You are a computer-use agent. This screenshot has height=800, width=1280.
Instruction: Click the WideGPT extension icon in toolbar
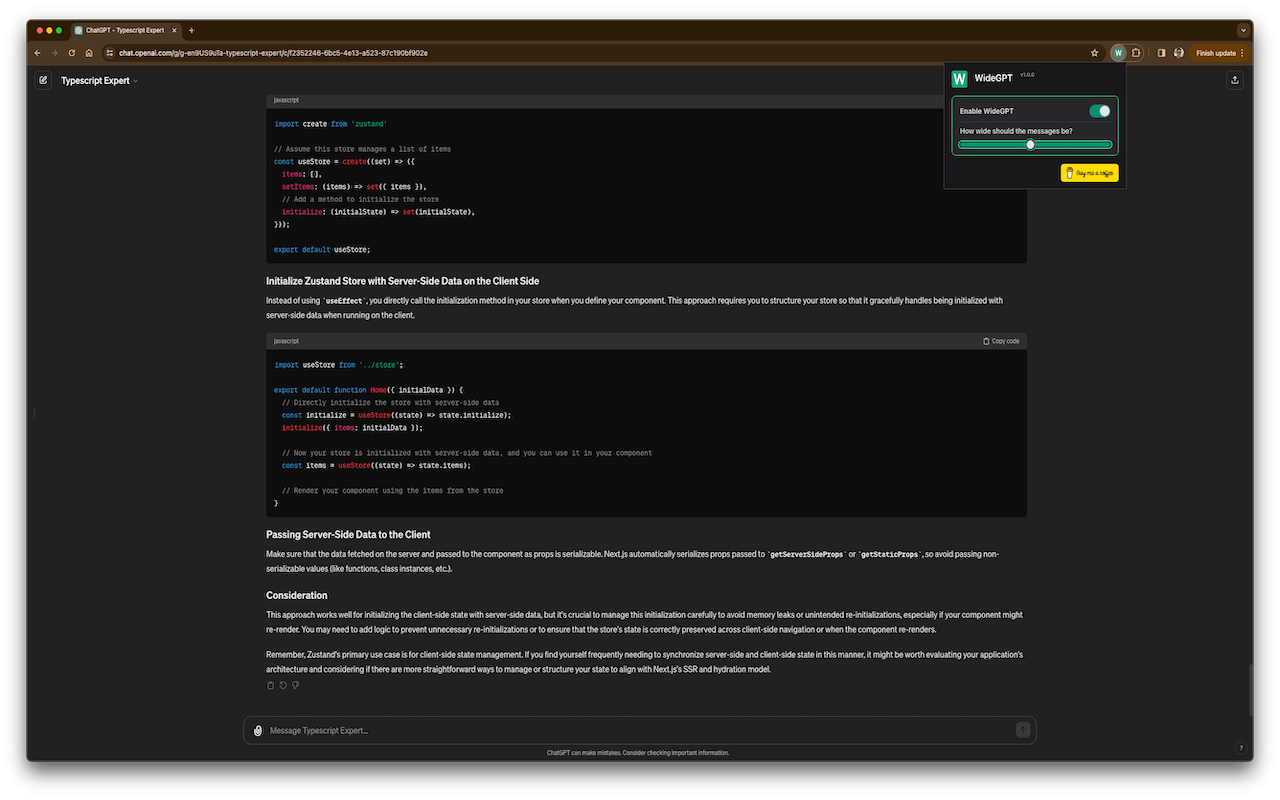click(1118, 53)
